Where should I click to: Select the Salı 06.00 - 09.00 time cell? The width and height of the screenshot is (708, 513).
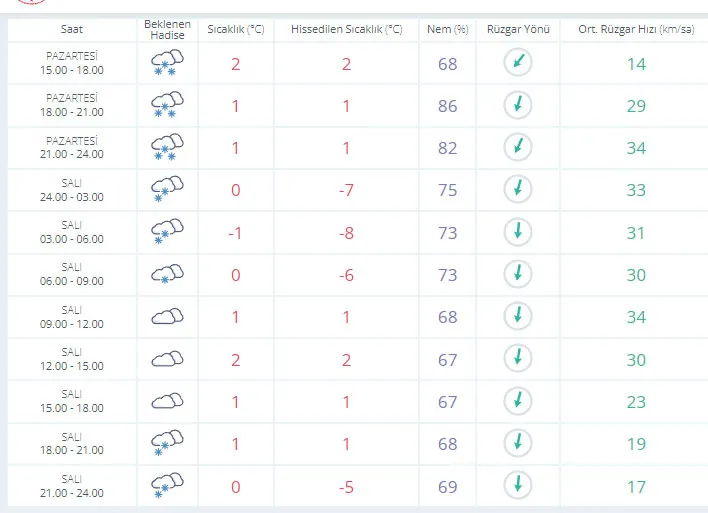[x=72, y=275]
